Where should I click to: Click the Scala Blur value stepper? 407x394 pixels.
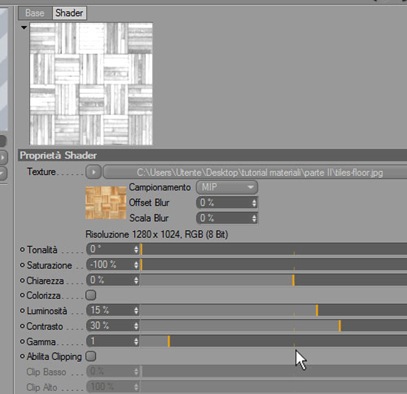254,218
